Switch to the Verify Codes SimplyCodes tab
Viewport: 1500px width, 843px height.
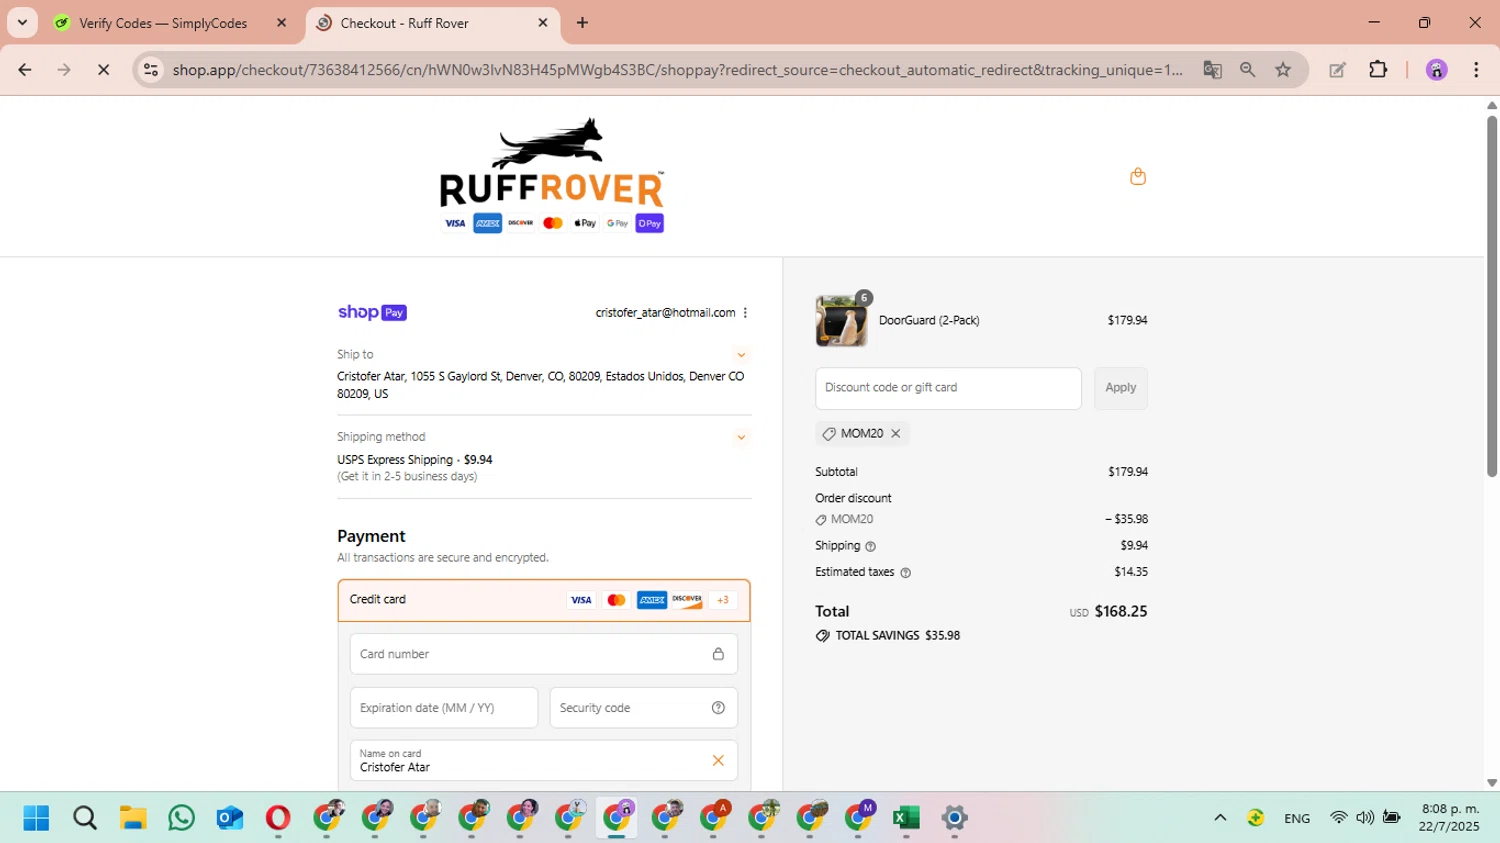pyautogui.click(x=163, y=23)
